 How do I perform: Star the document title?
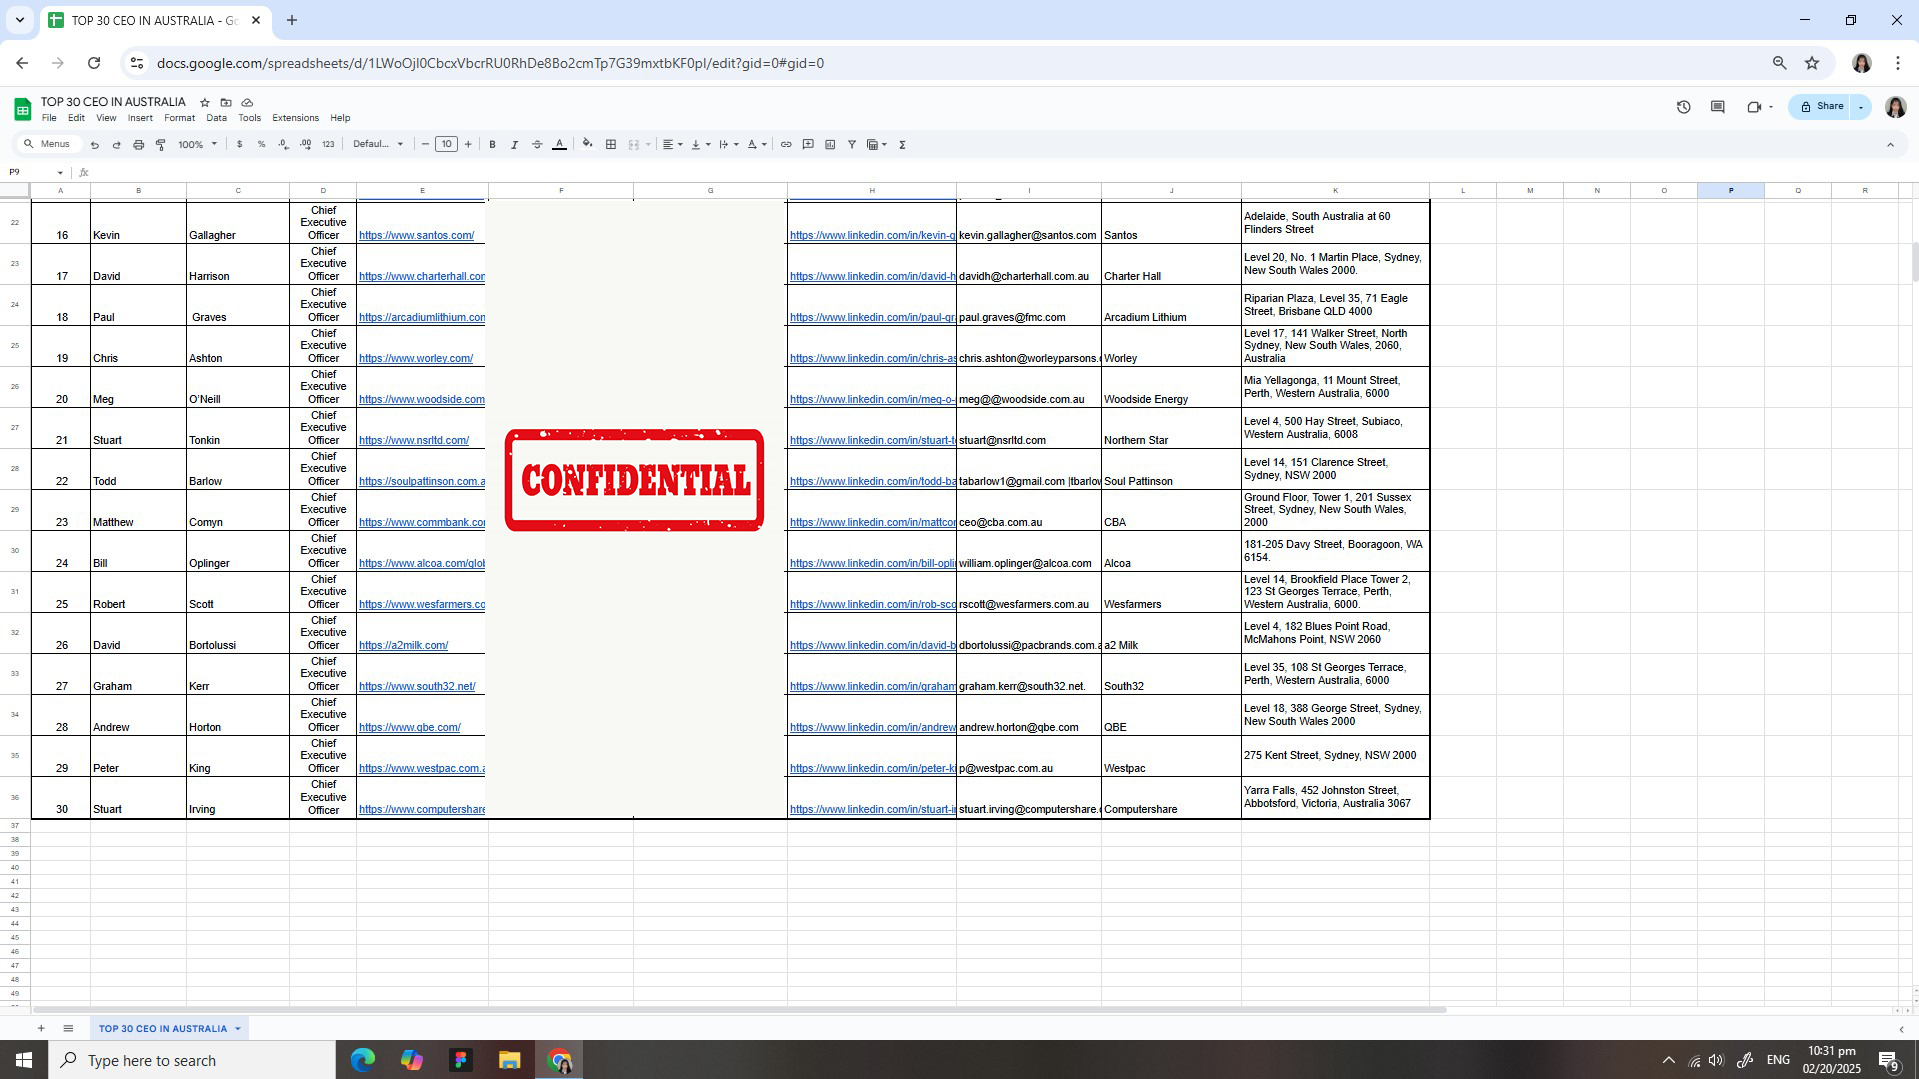[x=205, y=102]
